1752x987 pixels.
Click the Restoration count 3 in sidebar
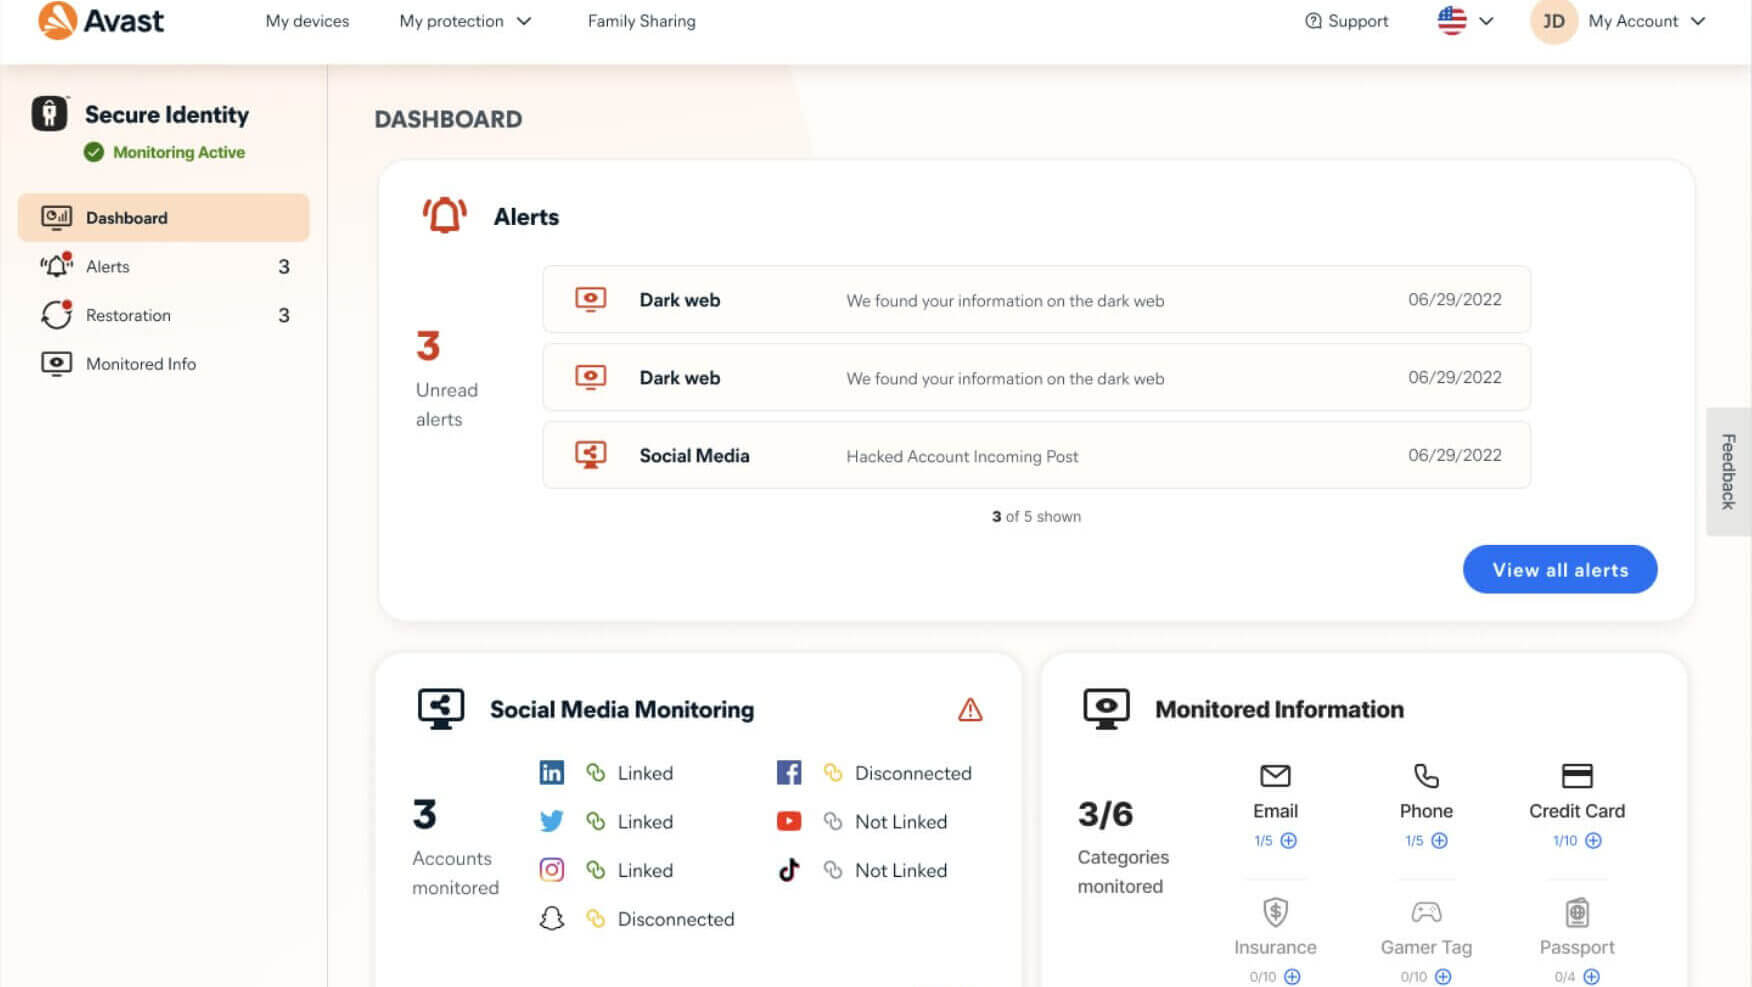[284, 315]
